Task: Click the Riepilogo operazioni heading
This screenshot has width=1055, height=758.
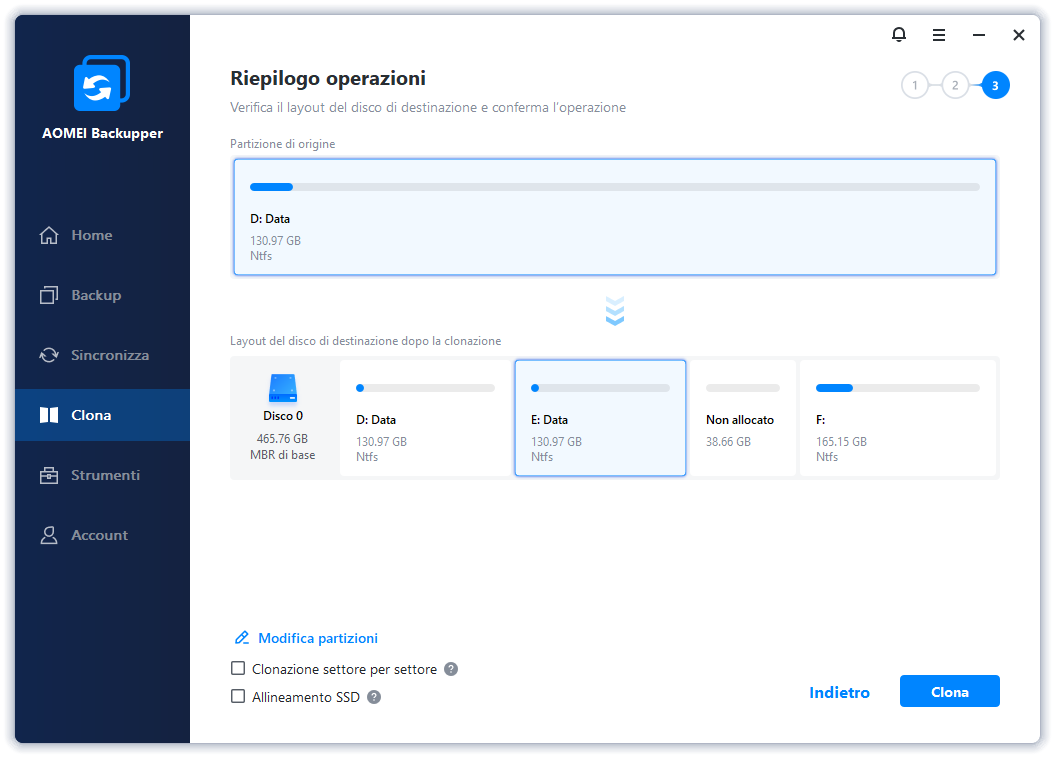Action: coord(328,79)
